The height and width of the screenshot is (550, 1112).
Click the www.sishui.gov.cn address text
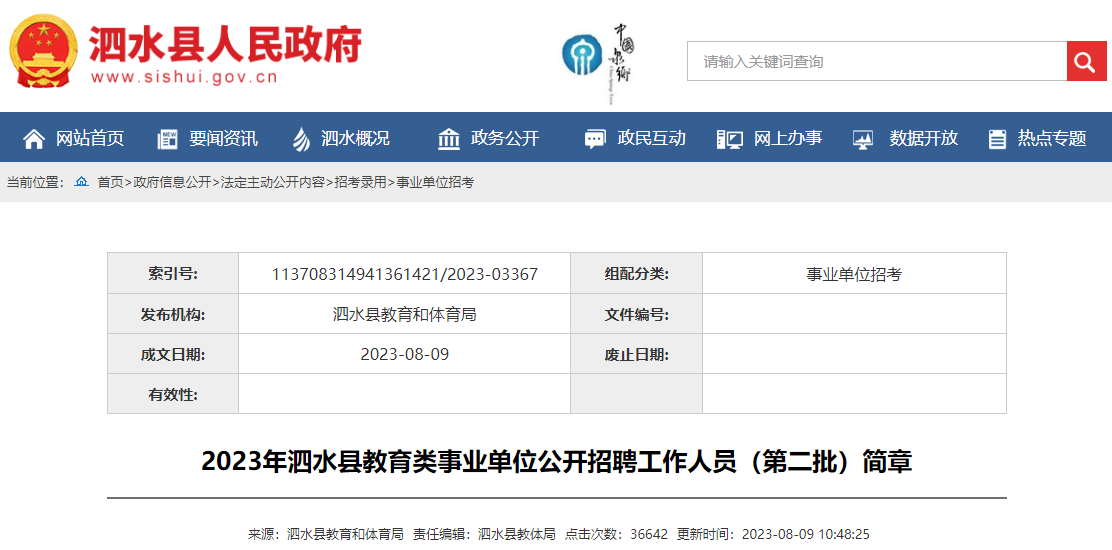(x=184, y=77)
